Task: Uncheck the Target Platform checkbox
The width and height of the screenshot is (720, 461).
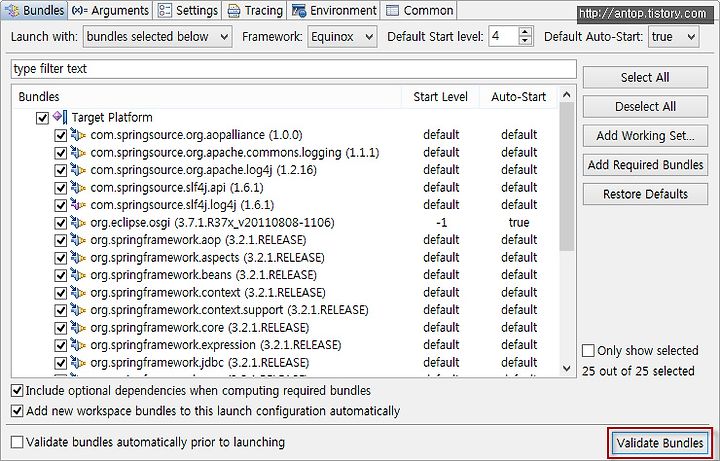Action: [x=42, y=118]
